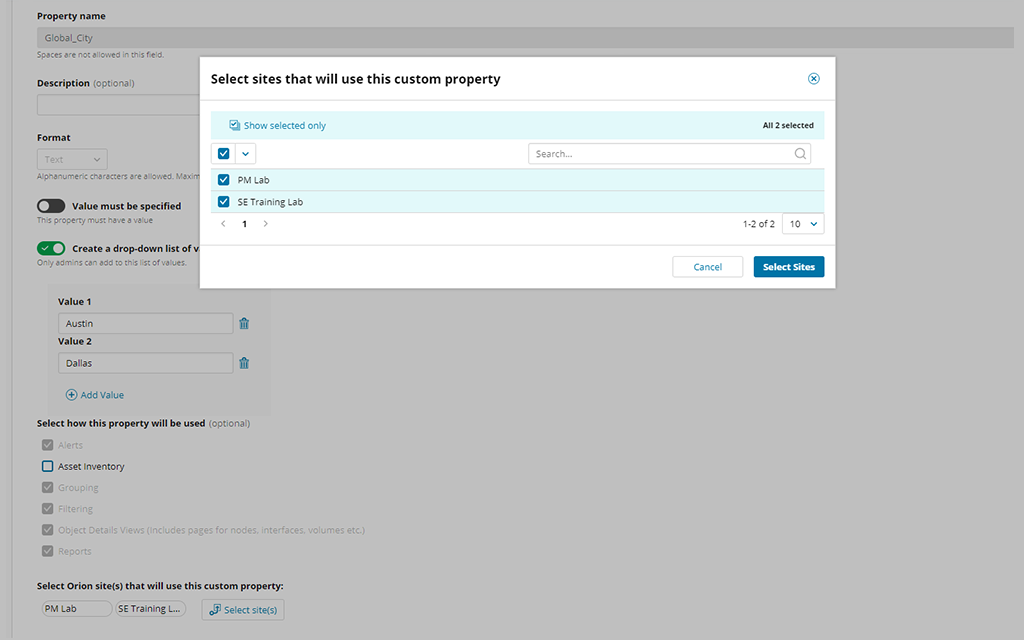Click the dialog close X icon
This screenshot has width=1024, height=640.
813,78
